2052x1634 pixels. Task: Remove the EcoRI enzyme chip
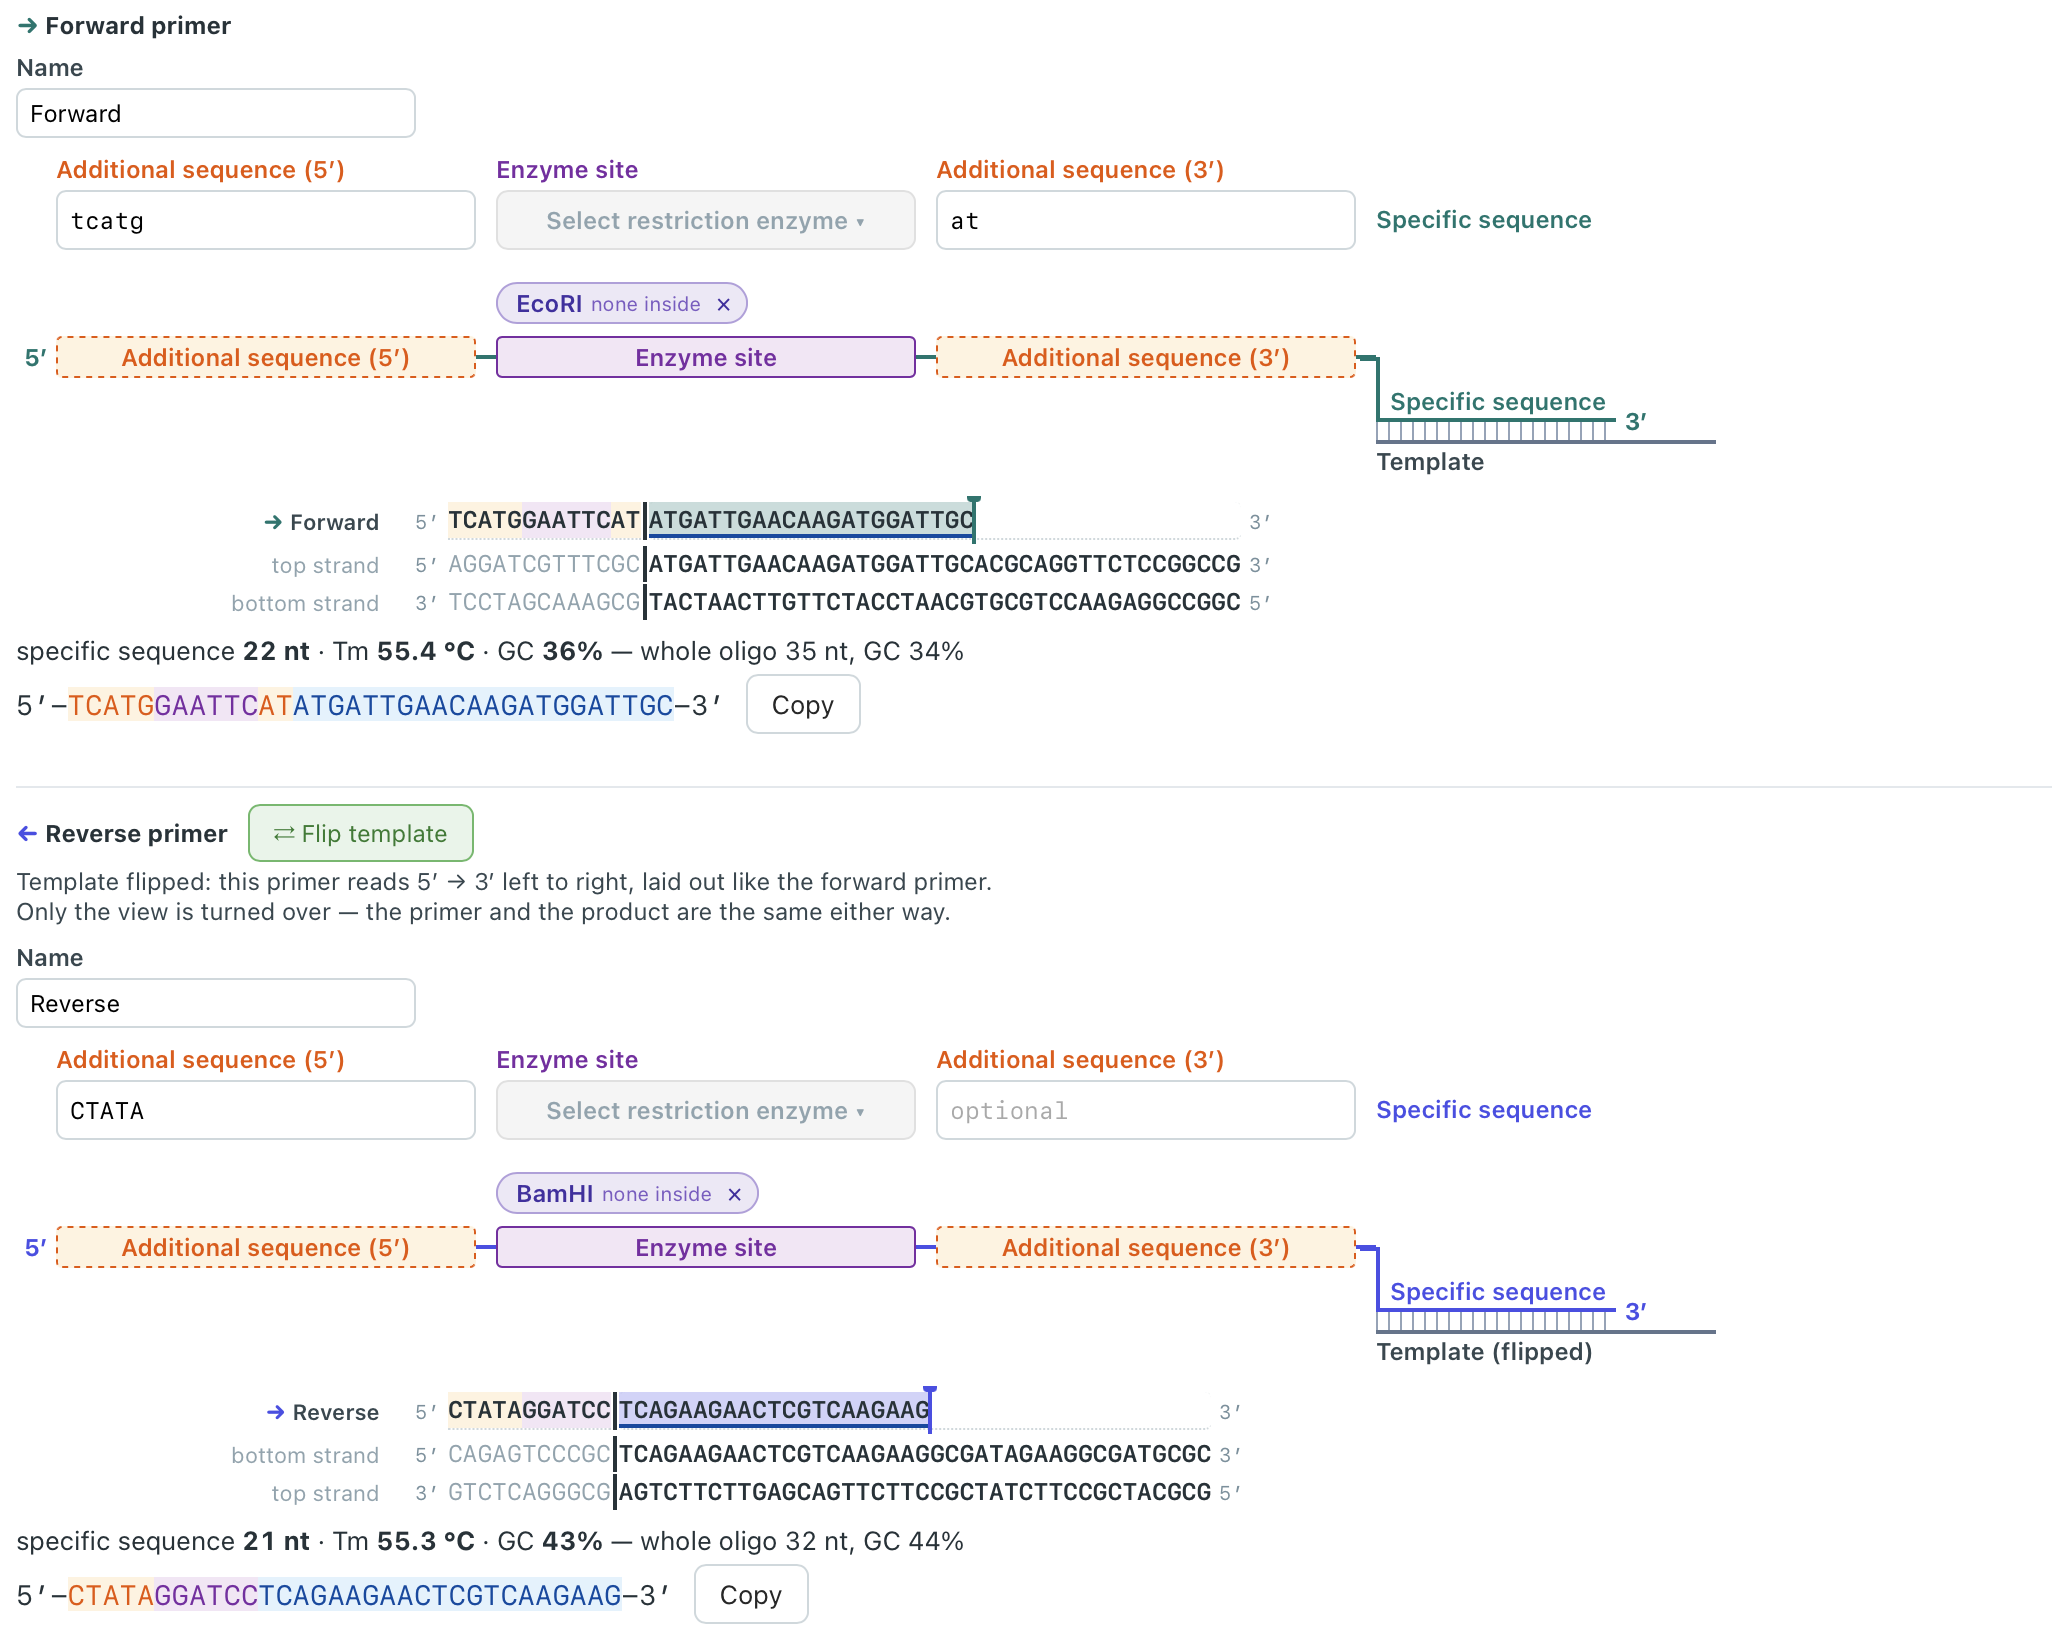click(x=724, y=304)
